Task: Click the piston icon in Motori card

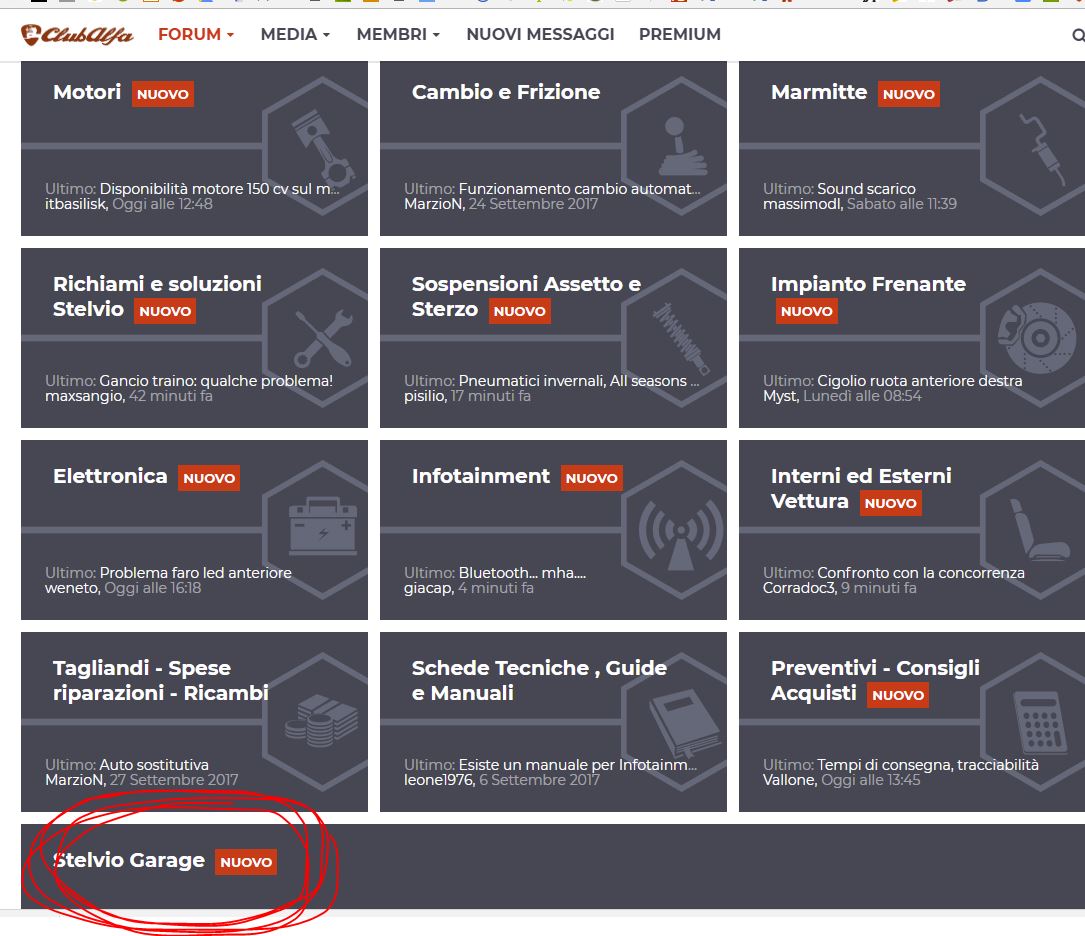Action: pos(323,150)
